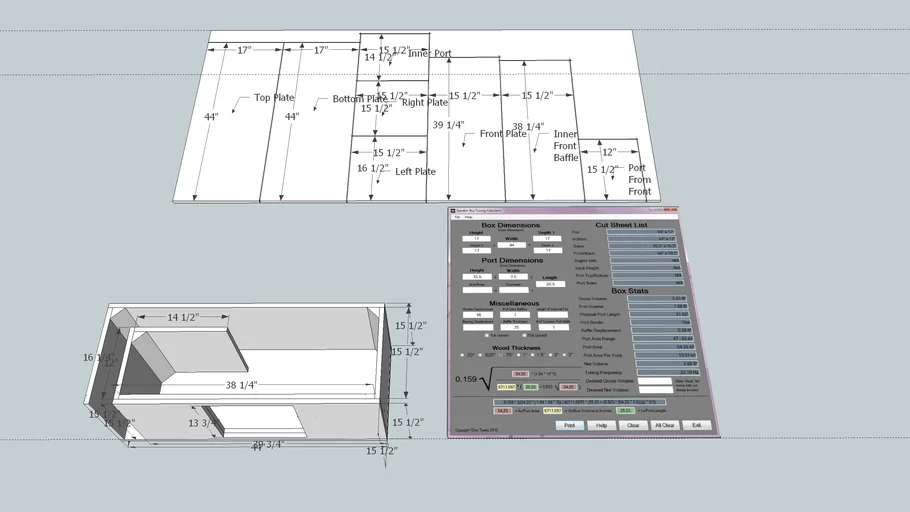
Task: Click the Speaker Box Tuning Calculator title icon
Action: click(453, 210)
